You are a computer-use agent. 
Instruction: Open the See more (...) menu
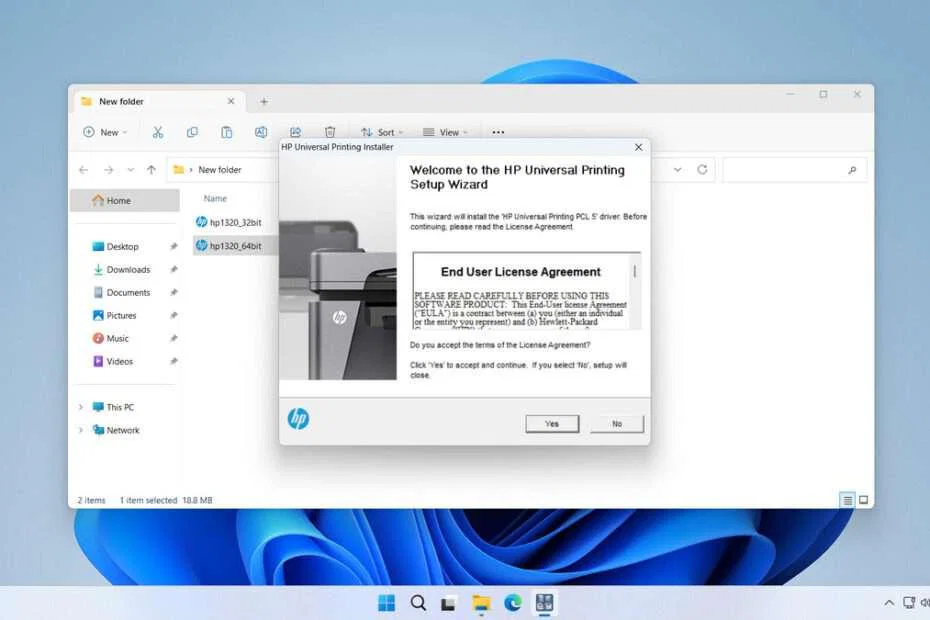tap(498, 132)
